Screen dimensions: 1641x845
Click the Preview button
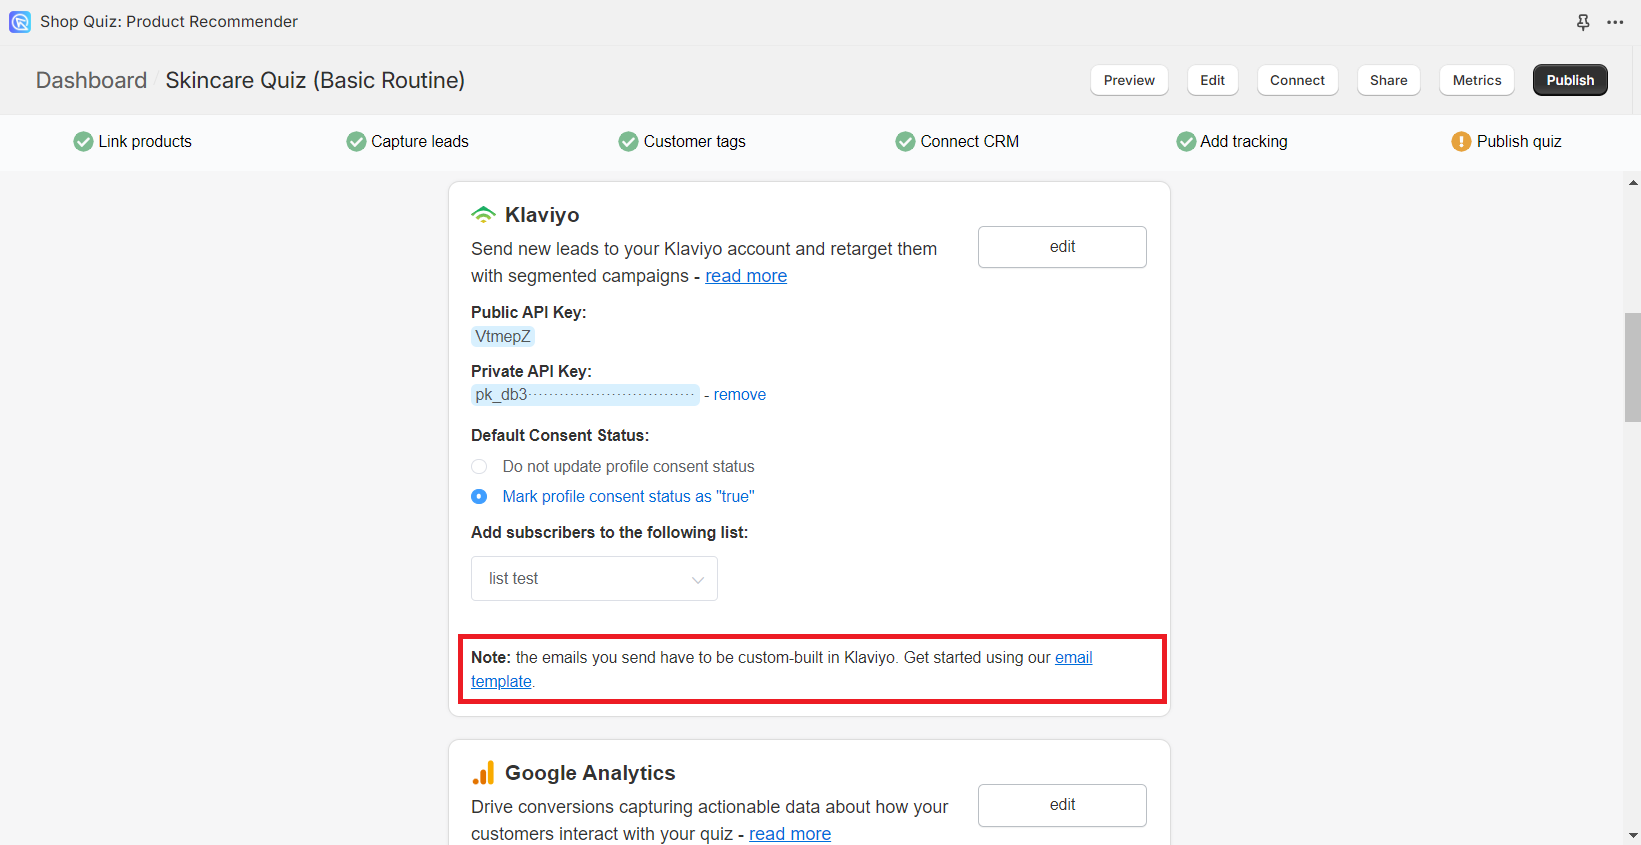1129,80
